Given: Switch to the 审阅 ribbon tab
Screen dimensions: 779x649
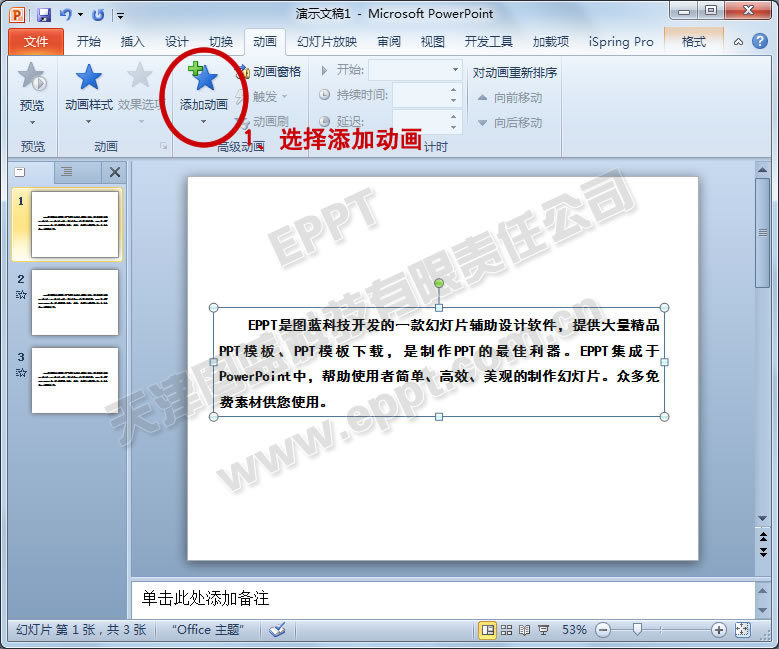Looking at the screenshot, I should (x=389, y=42).
